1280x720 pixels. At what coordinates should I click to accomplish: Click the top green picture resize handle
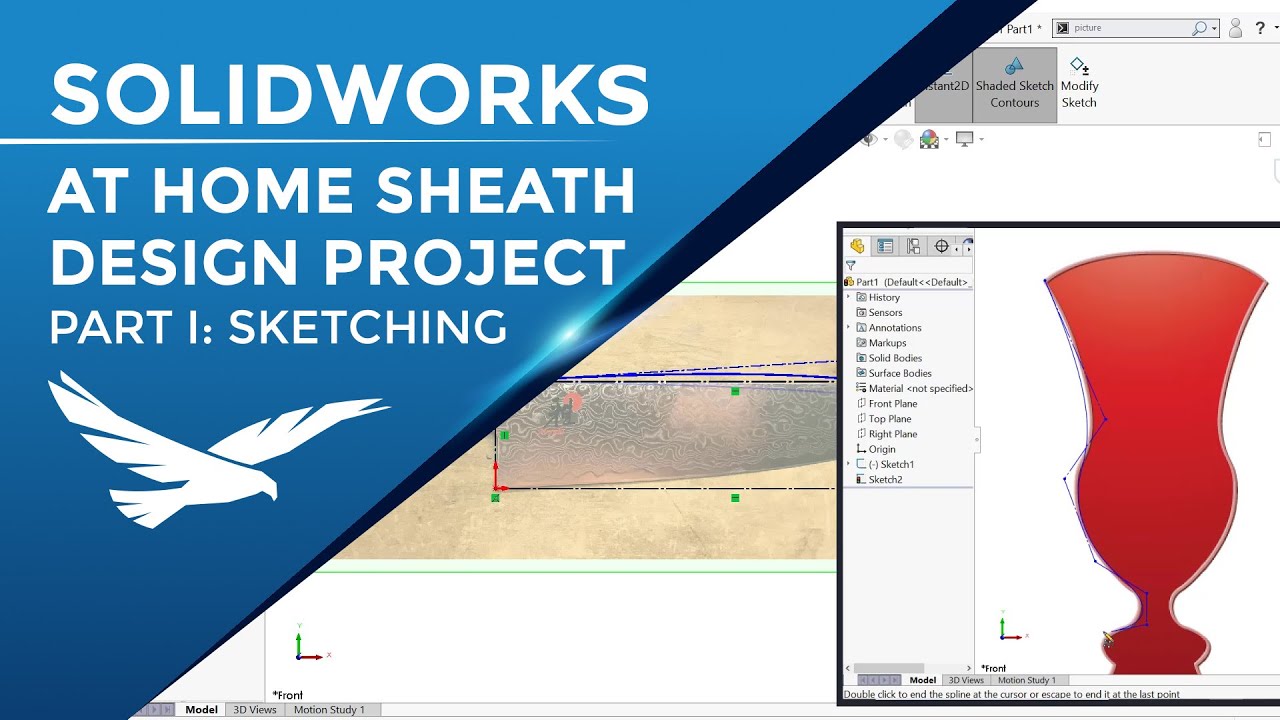pyautogui.click(x=735, y=392)
